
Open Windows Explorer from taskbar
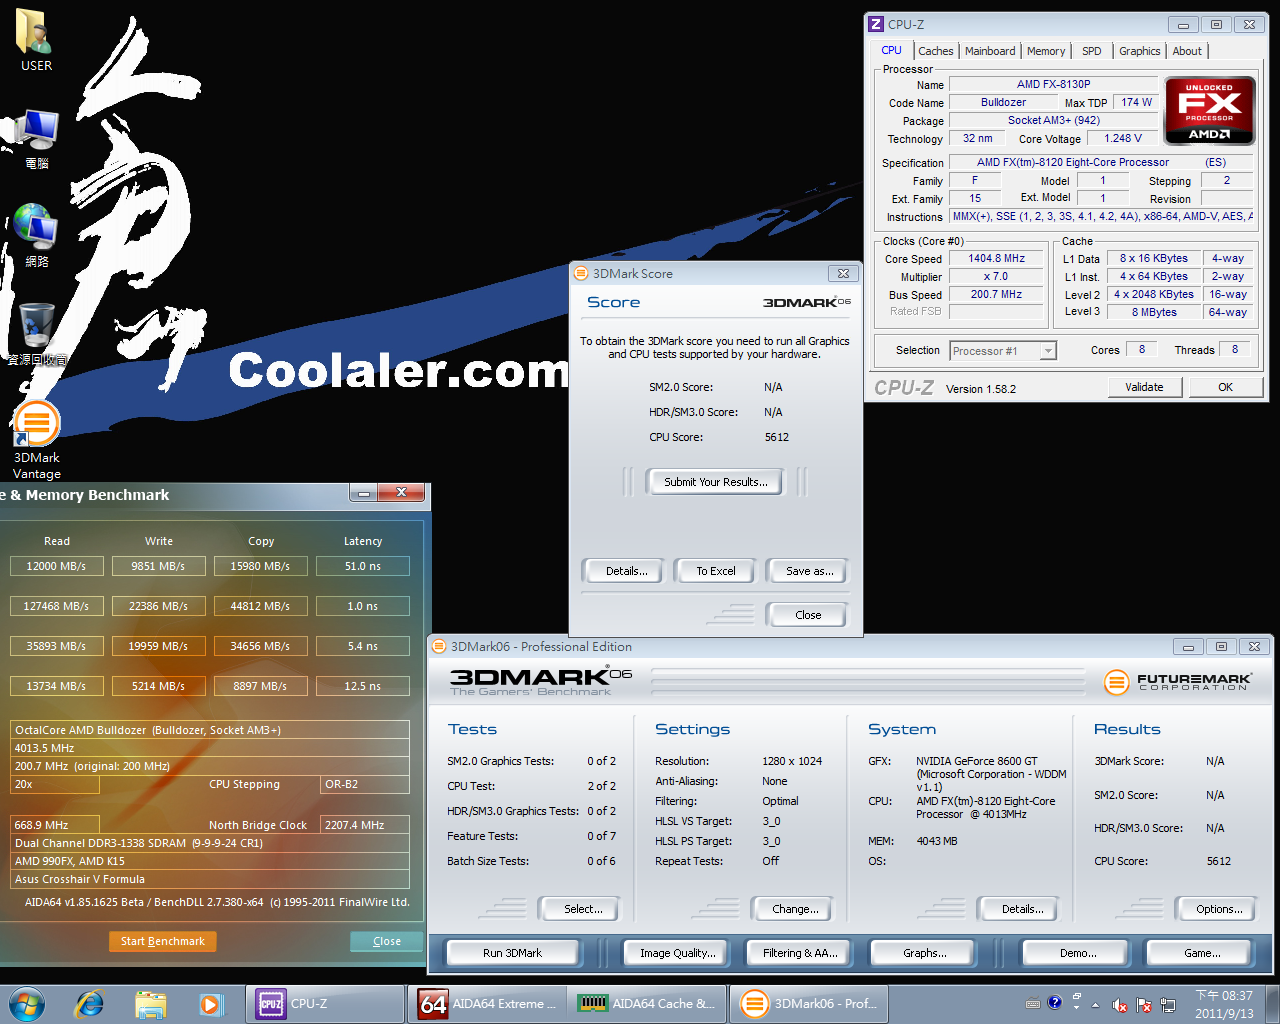150,1003
